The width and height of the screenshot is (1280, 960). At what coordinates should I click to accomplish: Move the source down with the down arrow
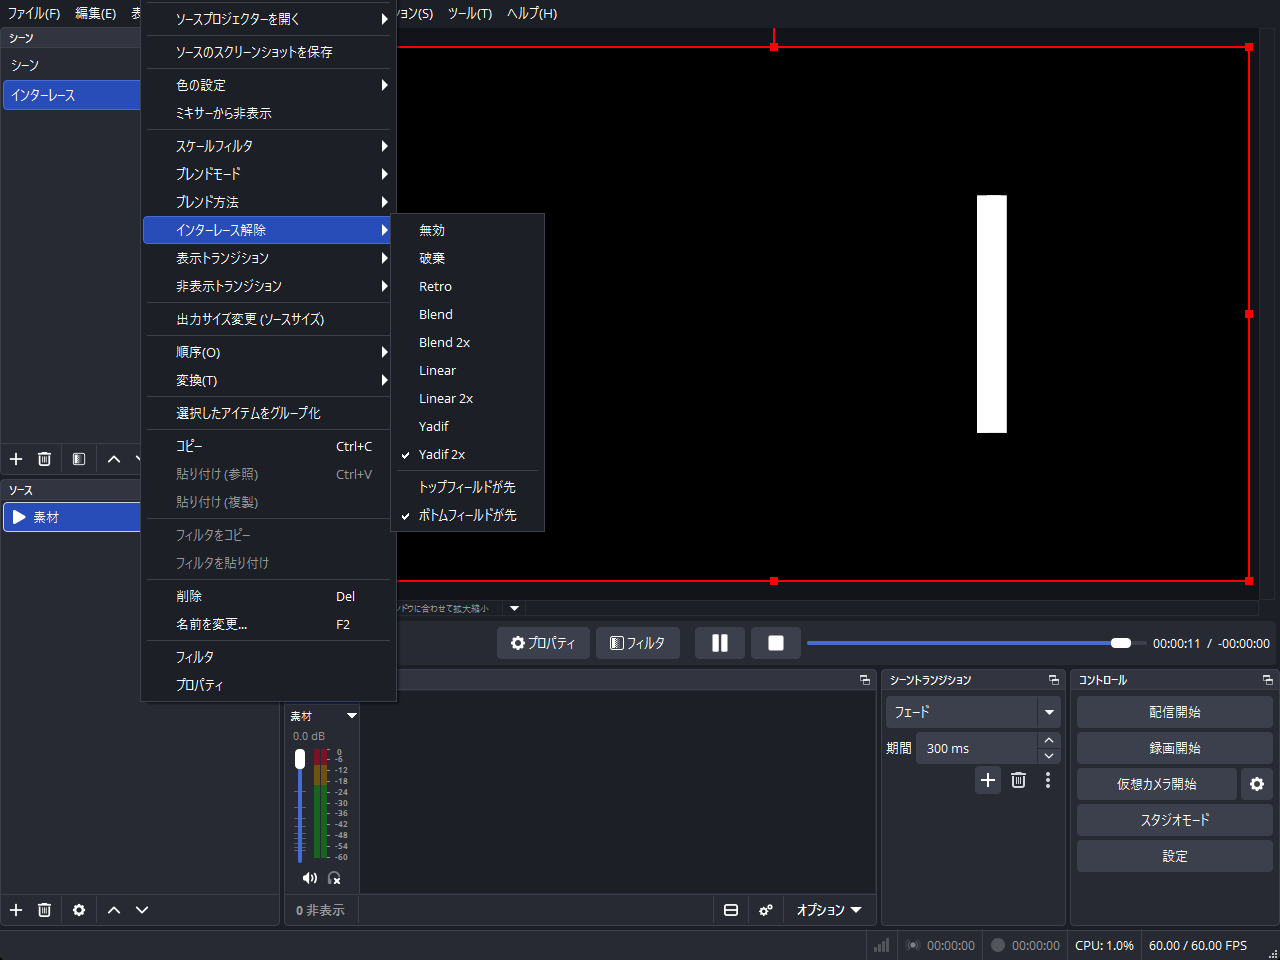pyautogui.click(x=142, y=910)
